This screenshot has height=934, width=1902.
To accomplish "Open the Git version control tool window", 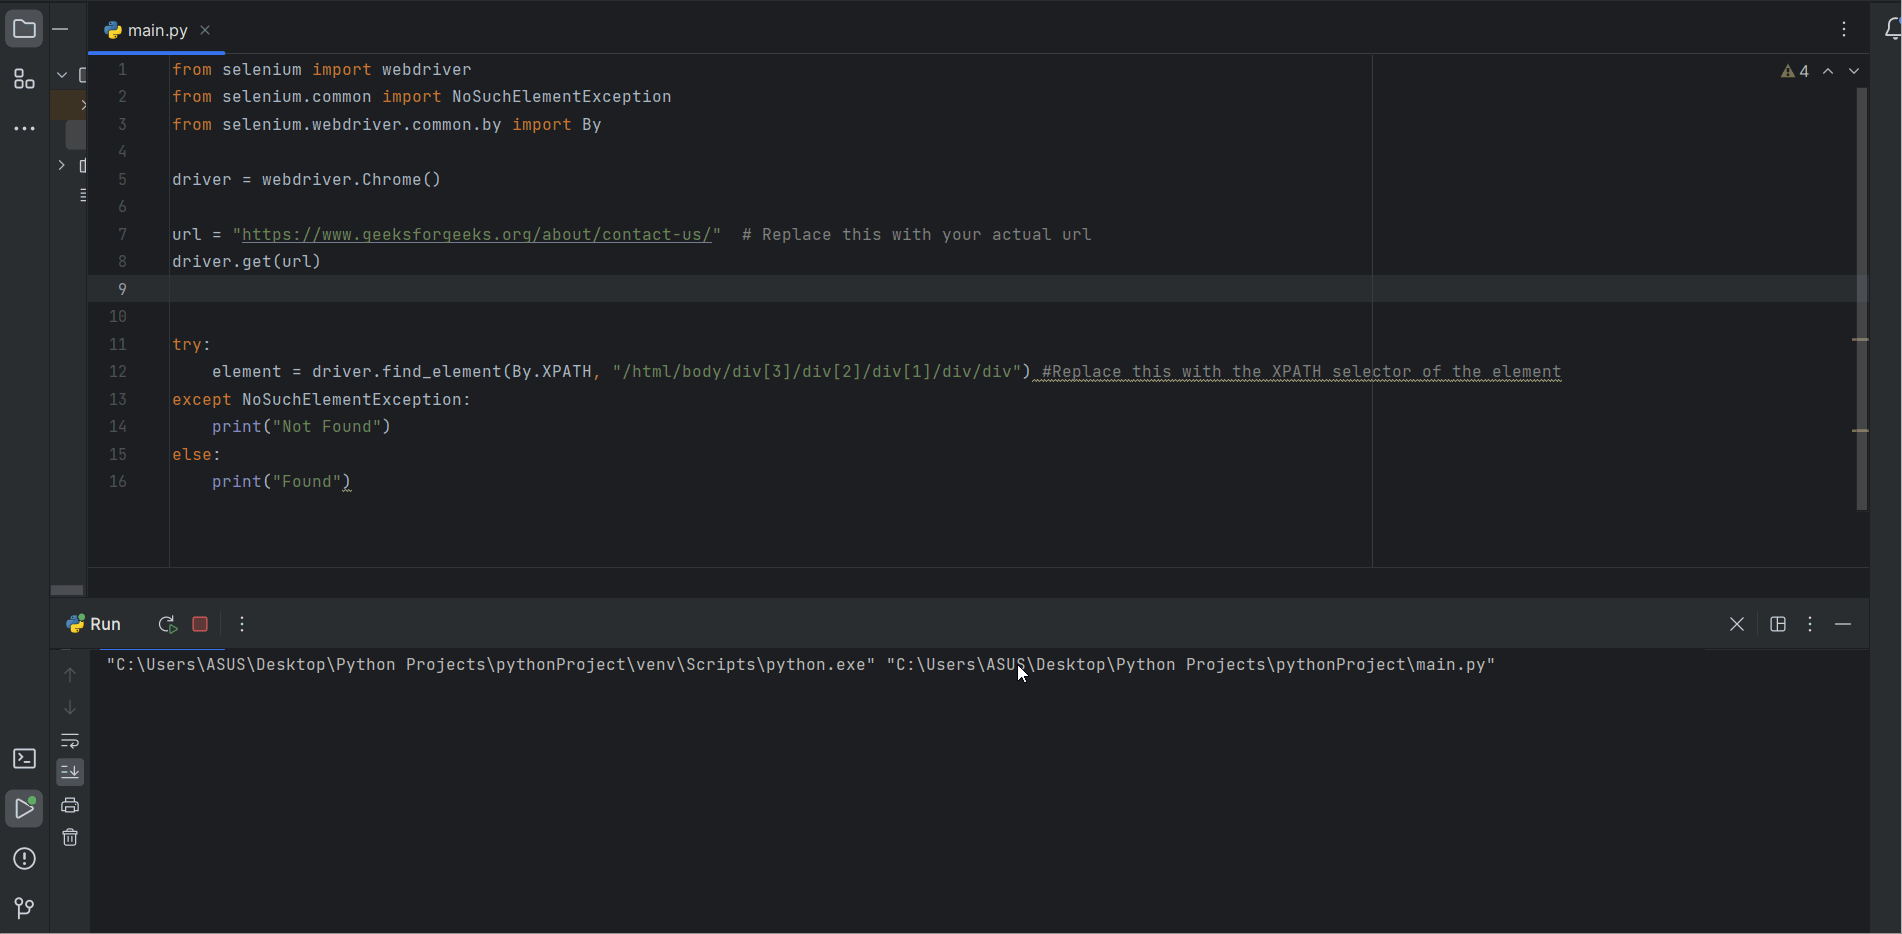I will click(x=24, y=907).
